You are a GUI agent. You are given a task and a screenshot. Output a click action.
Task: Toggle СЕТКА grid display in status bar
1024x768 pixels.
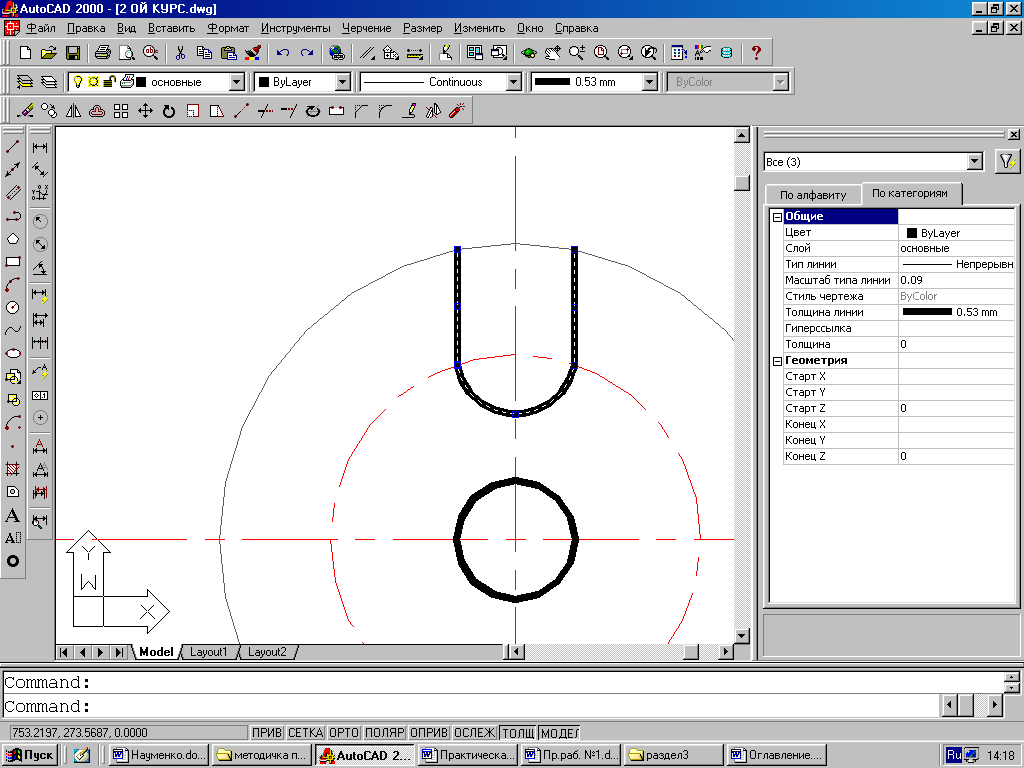click(x=306, y=733)
